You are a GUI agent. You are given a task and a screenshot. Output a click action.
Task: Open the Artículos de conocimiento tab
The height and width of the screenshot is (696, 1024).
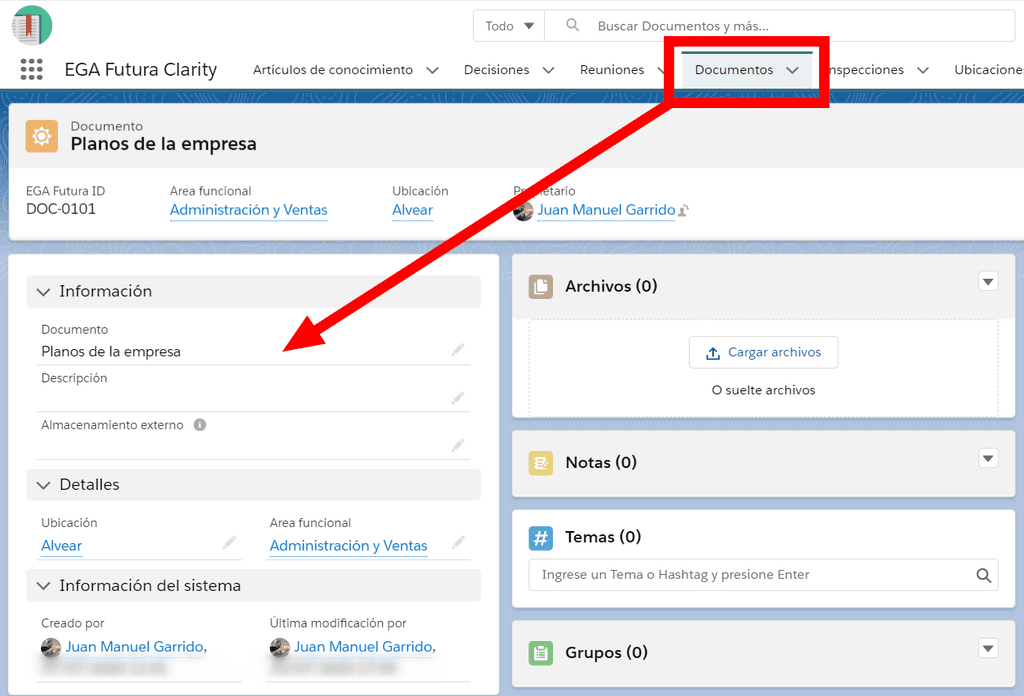click(333, 70)
